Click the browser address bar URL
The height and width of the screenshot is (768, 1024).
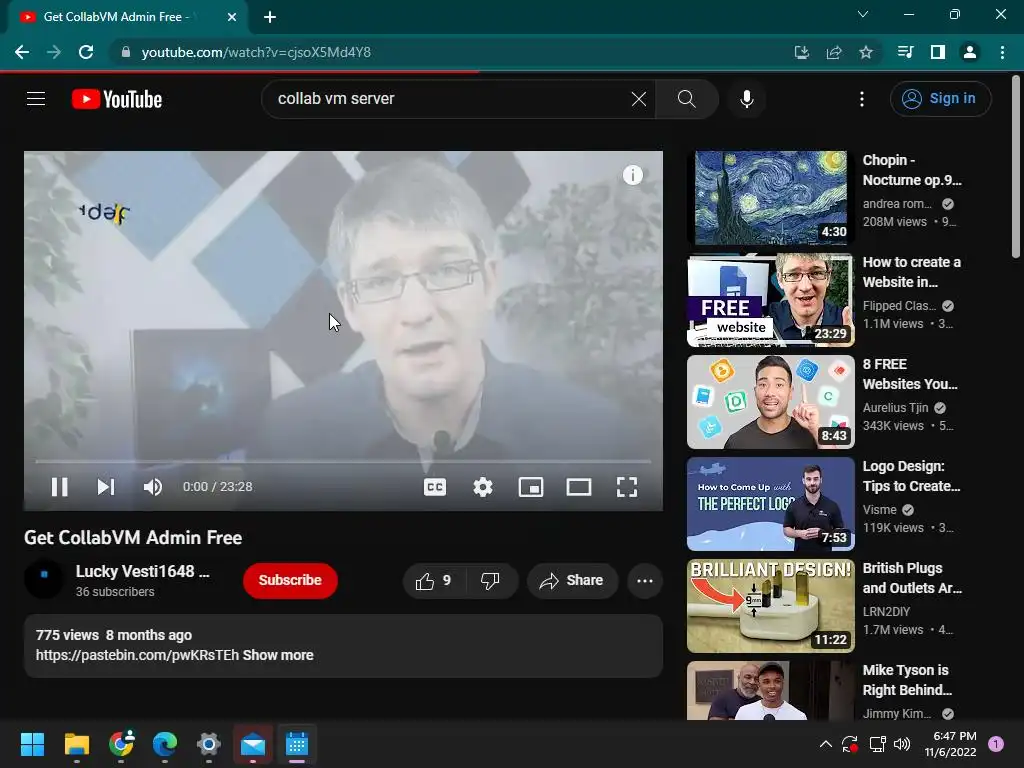(256, 52)
